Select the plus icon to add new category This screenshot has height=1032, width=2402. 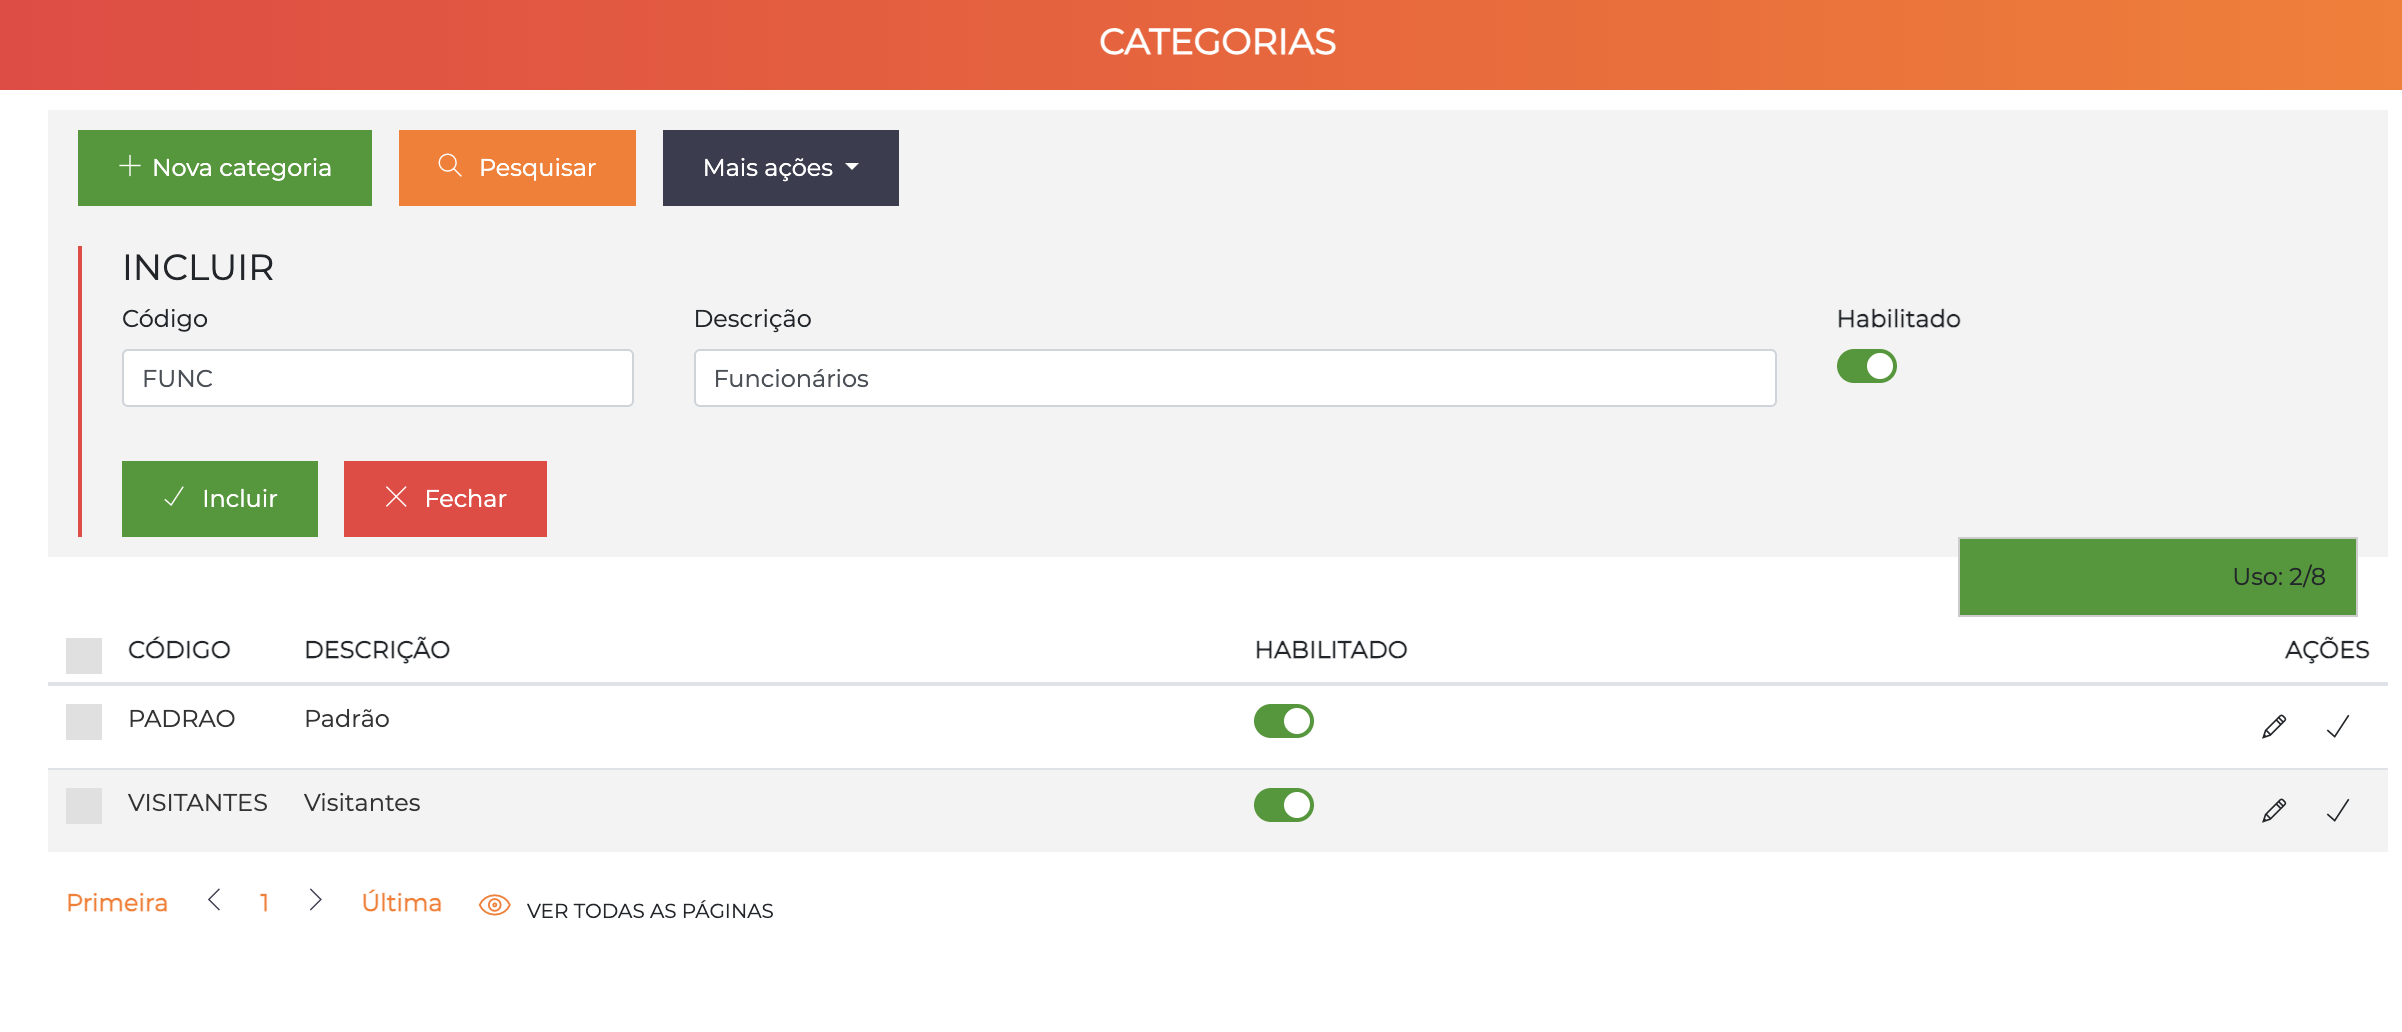[x=128, y=167]
